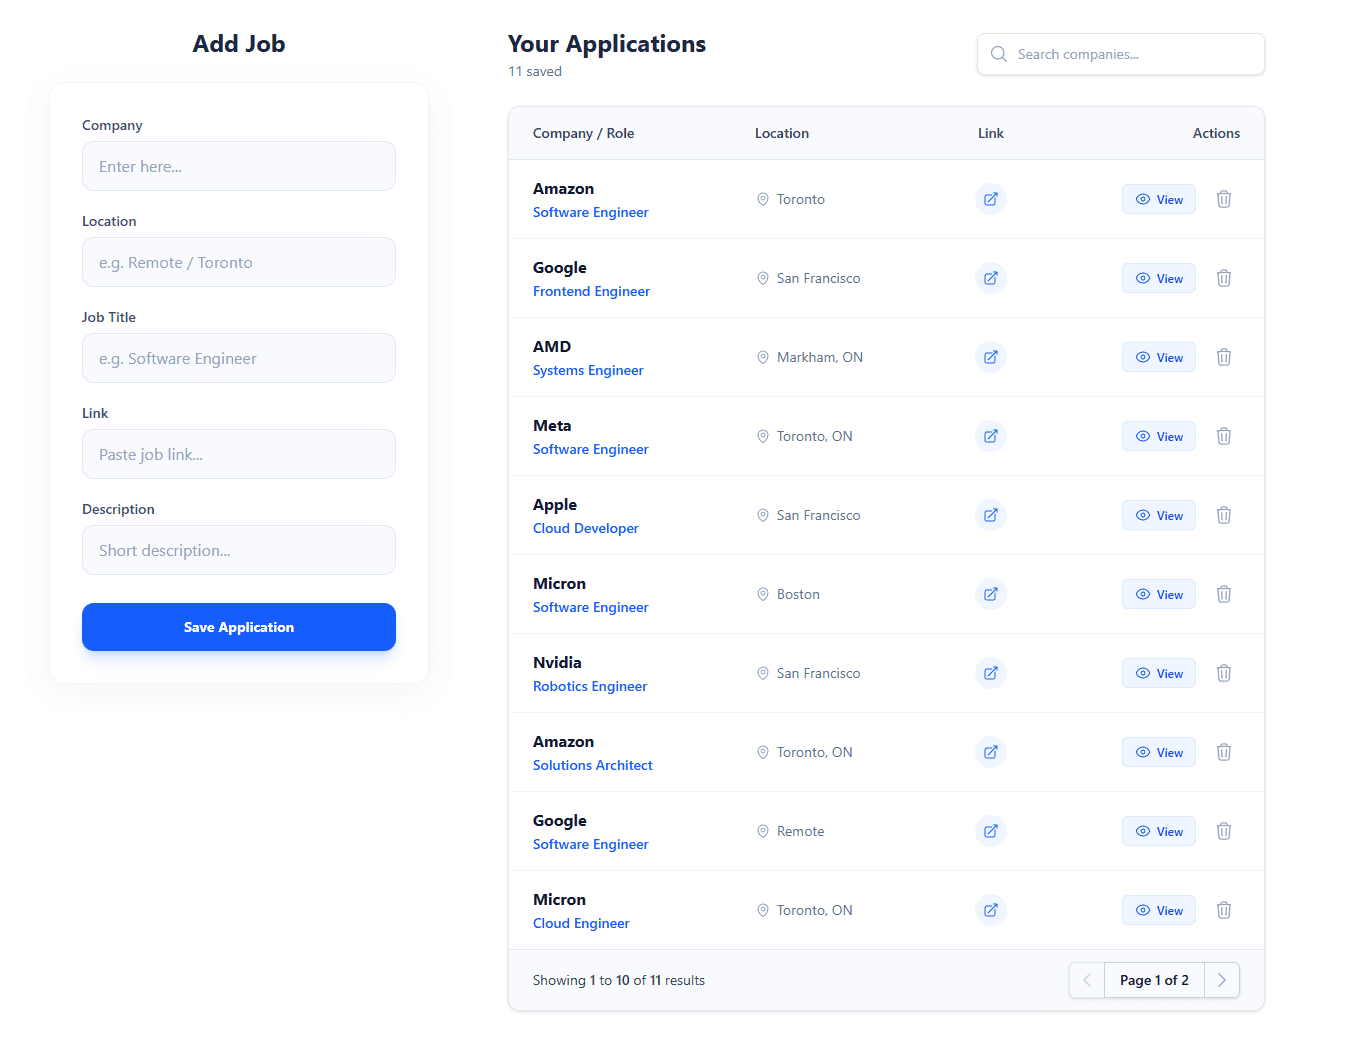
Task: Open external link icon for Nvidia Robotics Engineer
Action: point(990,673)
